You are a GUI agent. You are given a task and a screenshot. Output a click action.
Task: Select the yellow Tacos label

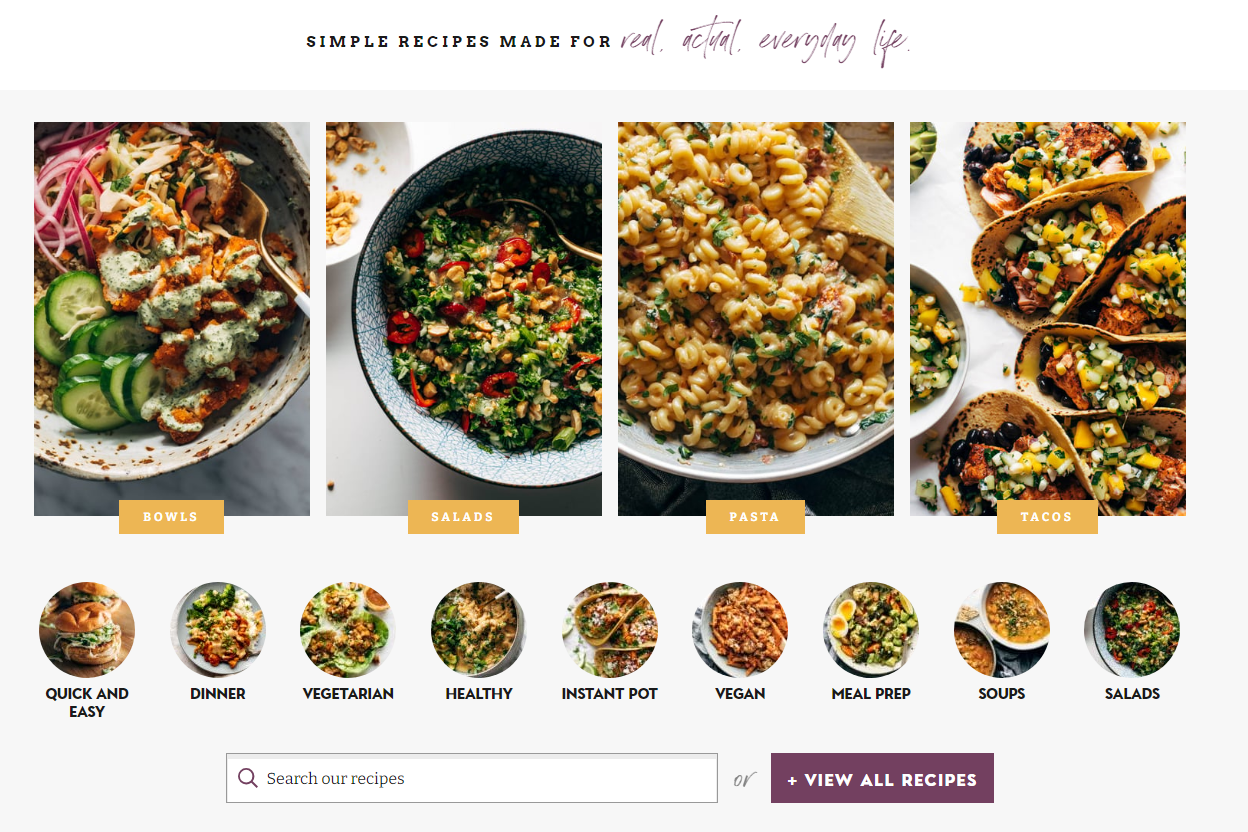(1047, 517)
